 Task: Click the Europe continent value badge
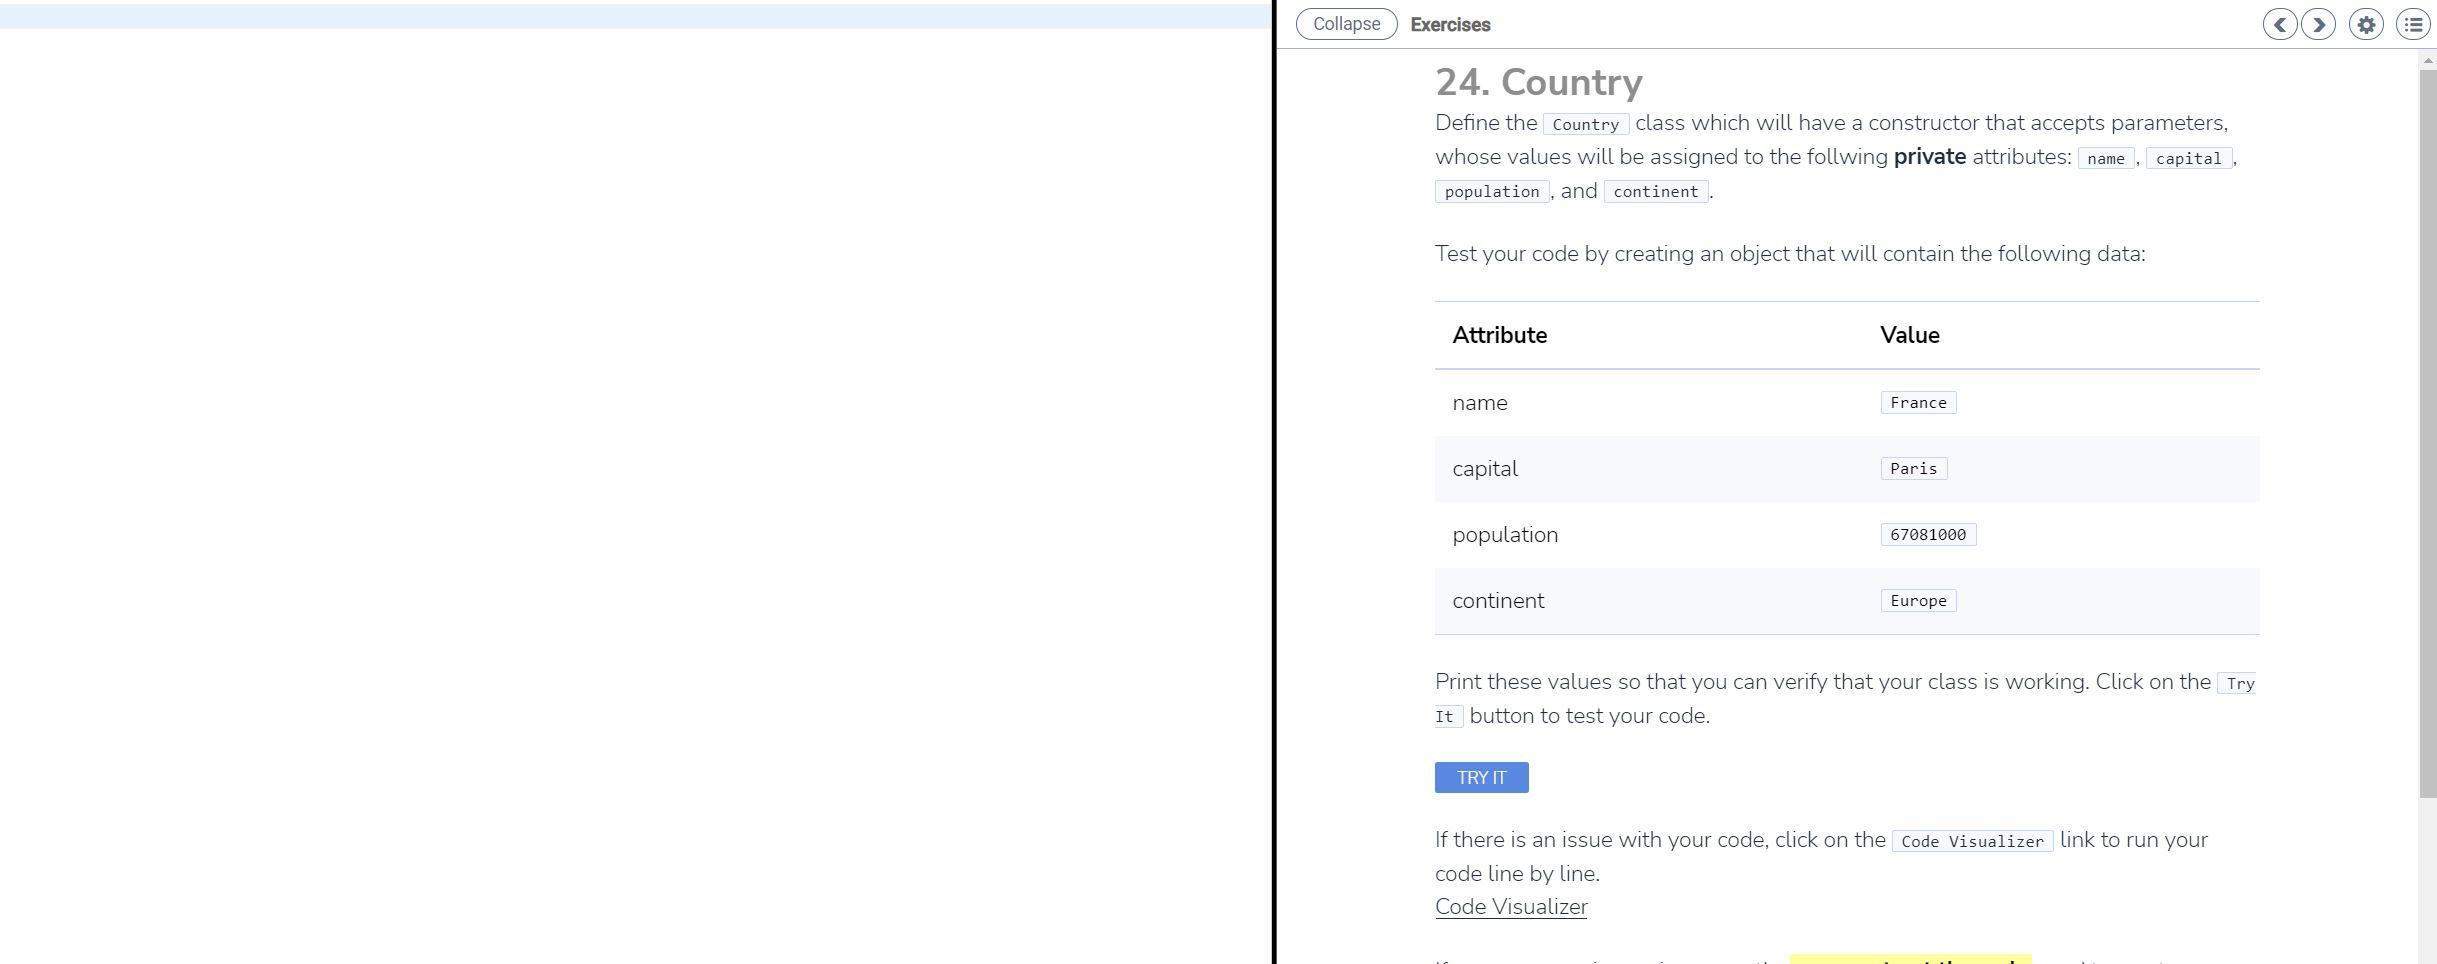pyautogui.click(x=1917, y=600)
